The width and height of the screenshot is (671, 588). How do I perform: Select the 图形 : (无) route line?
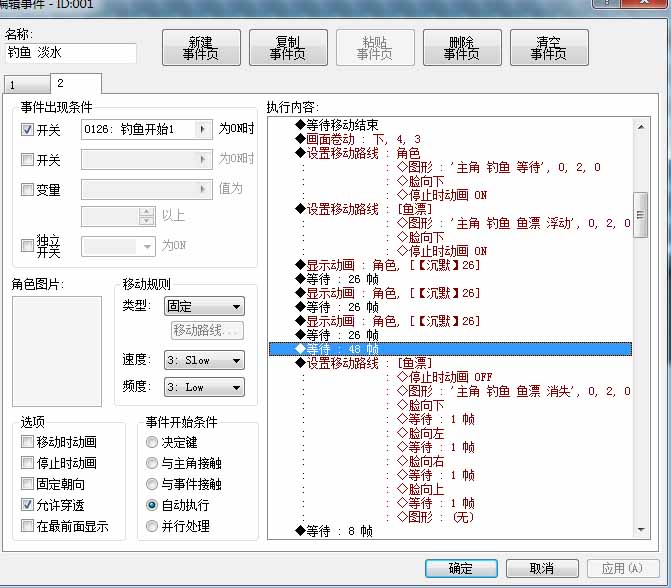coord(435,517)
